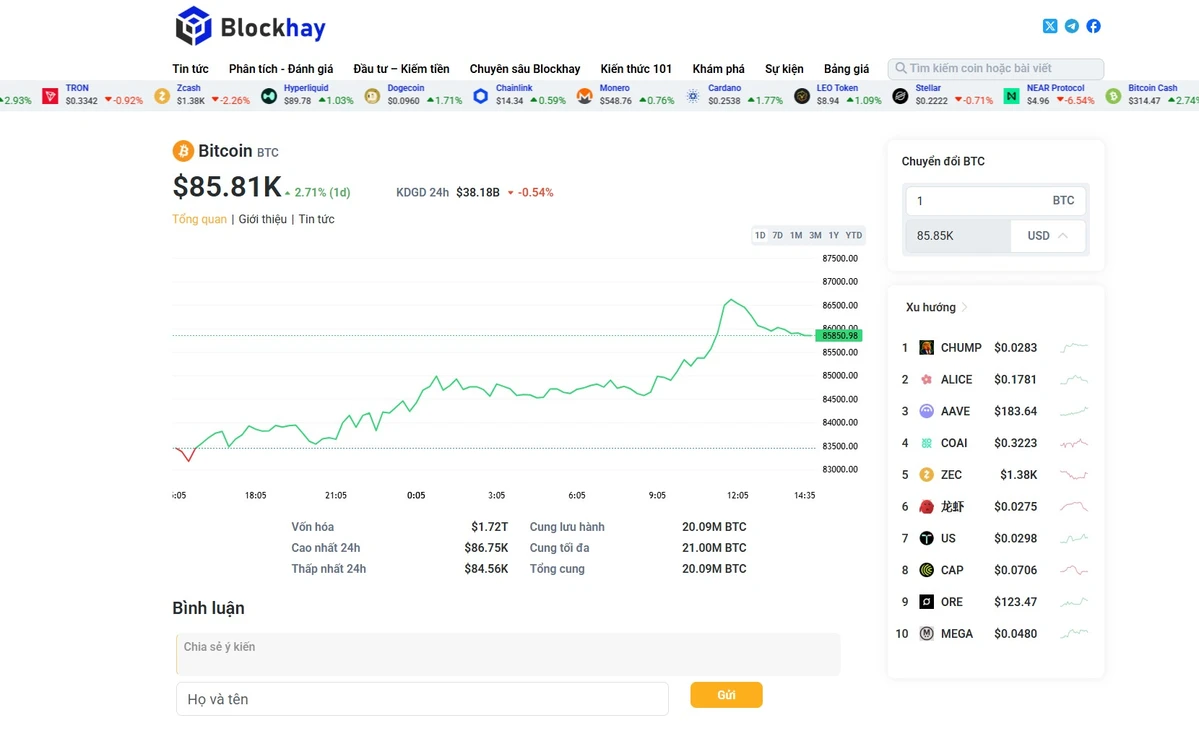Click the Stellar icon in ticker

(900, 96)
